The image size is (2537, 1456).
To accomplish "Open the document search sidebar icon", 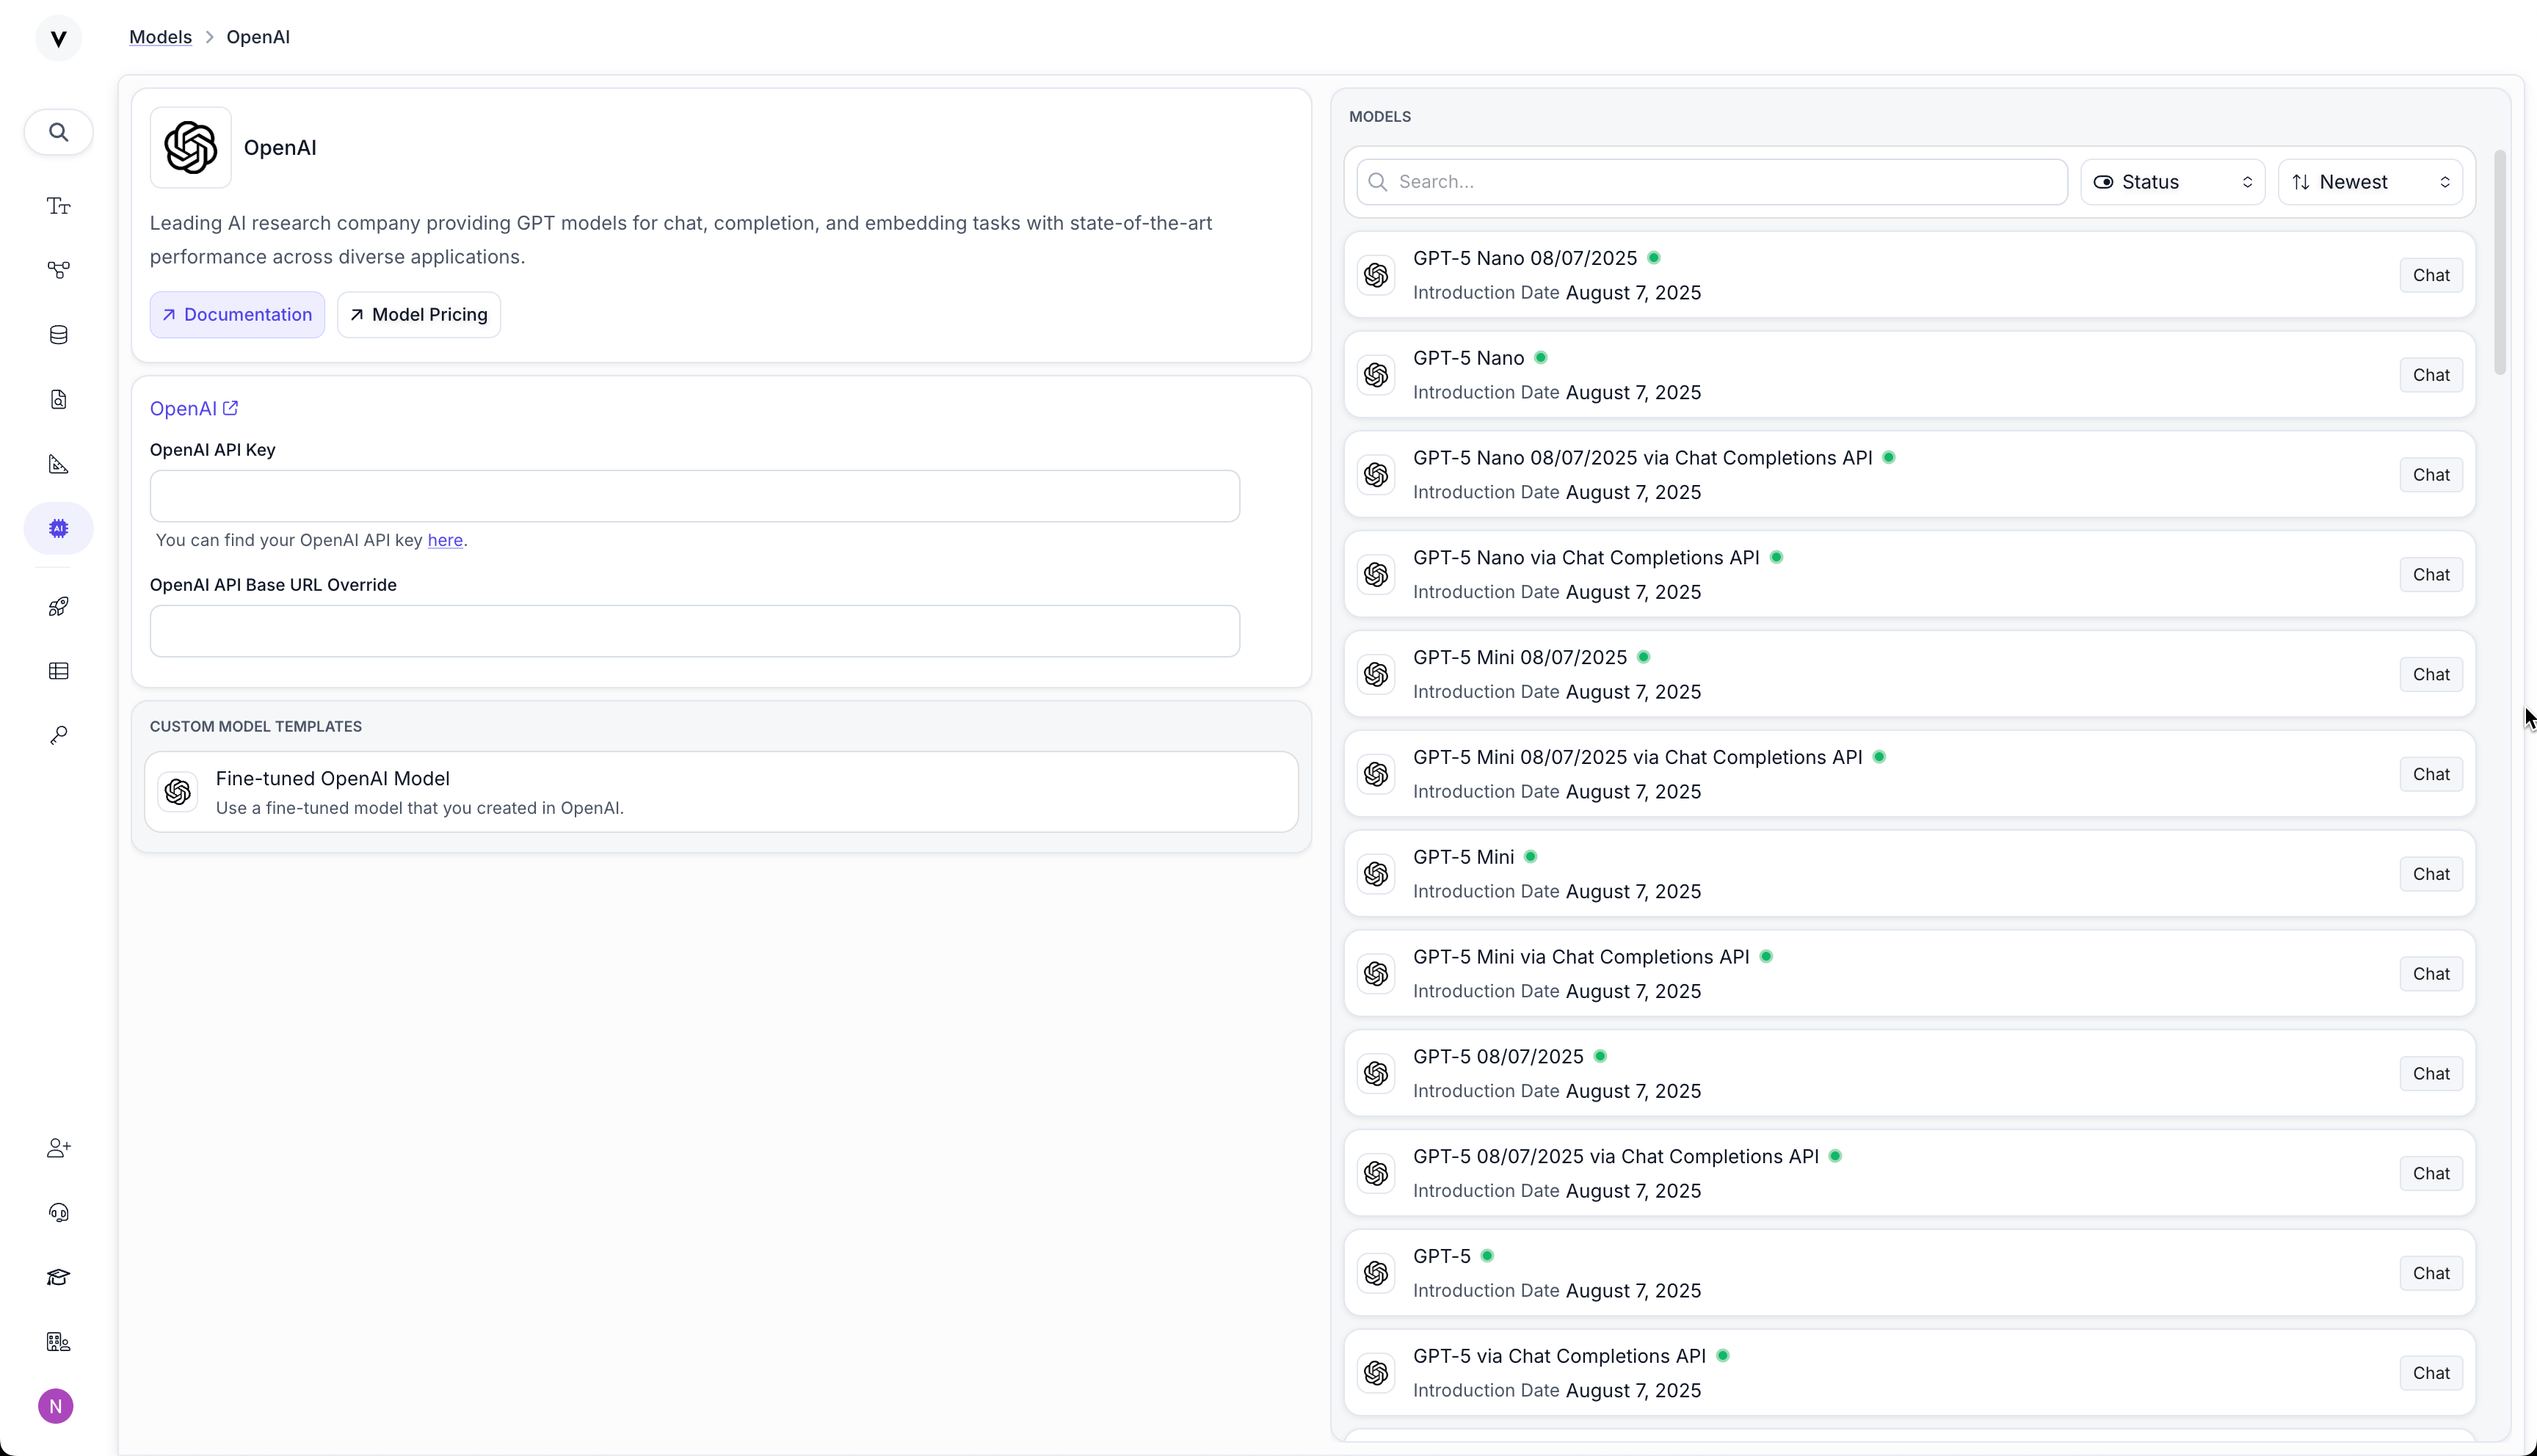I will click(59, 400).
